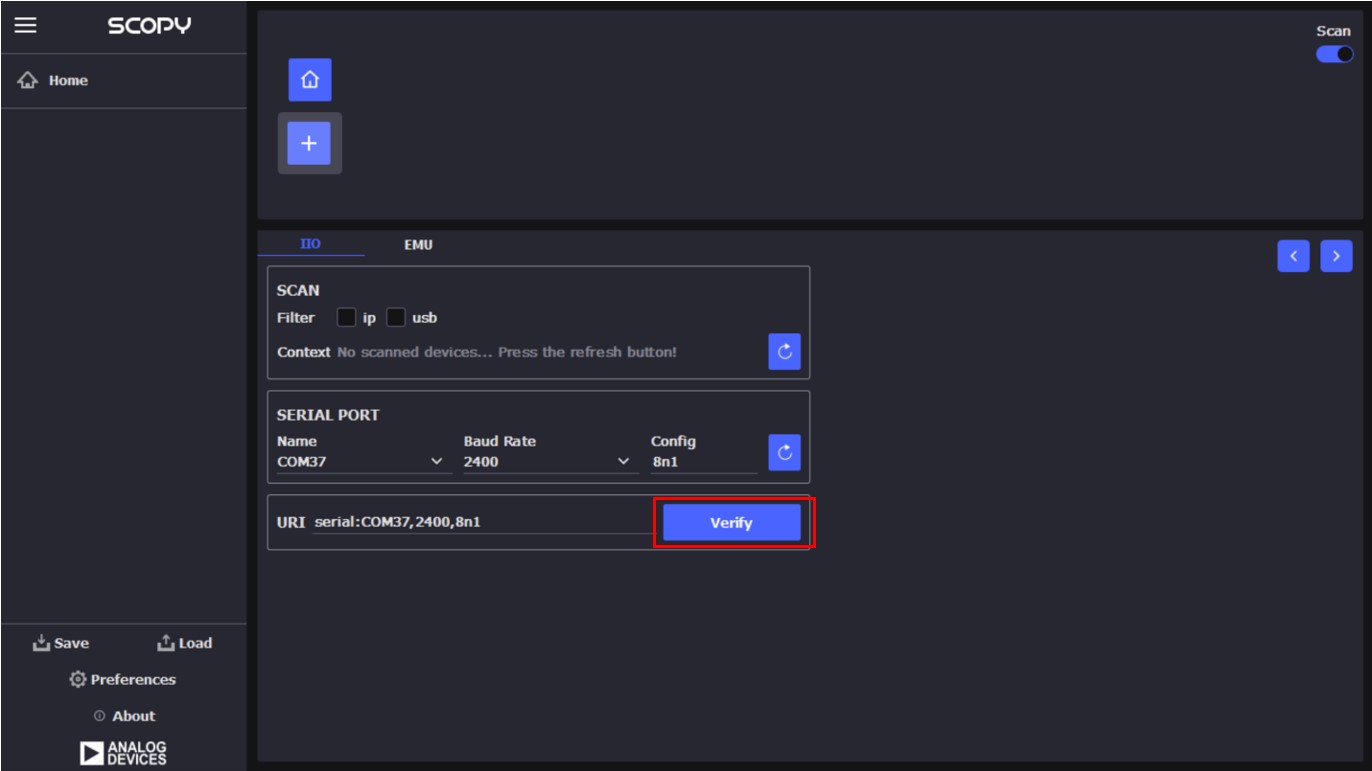Select the home device button

click(309, 80)
